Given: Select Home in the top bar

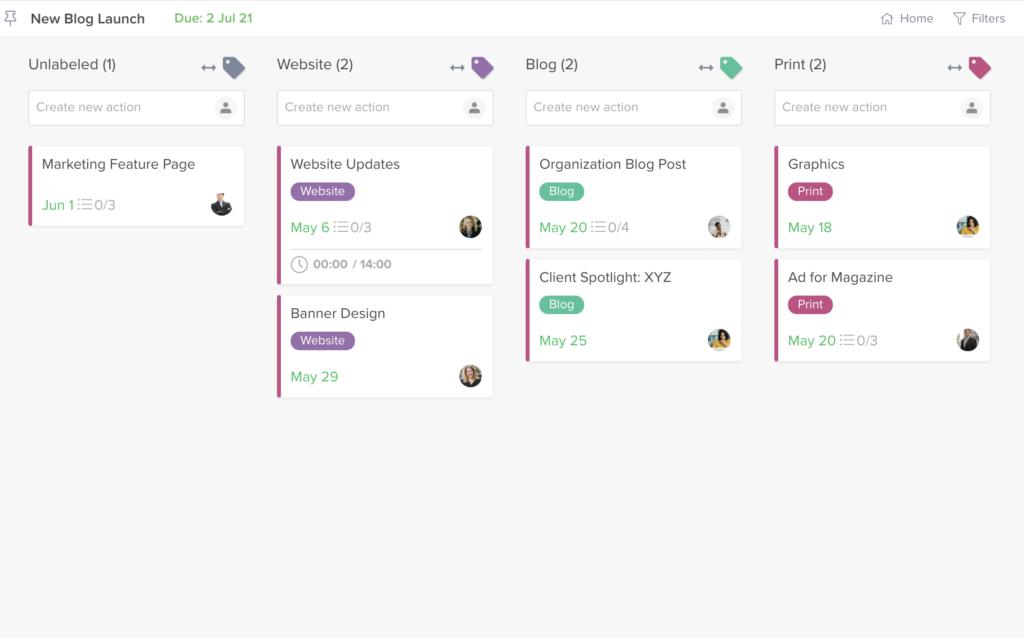Looking at the screenshot, I should tap(906, 17).
